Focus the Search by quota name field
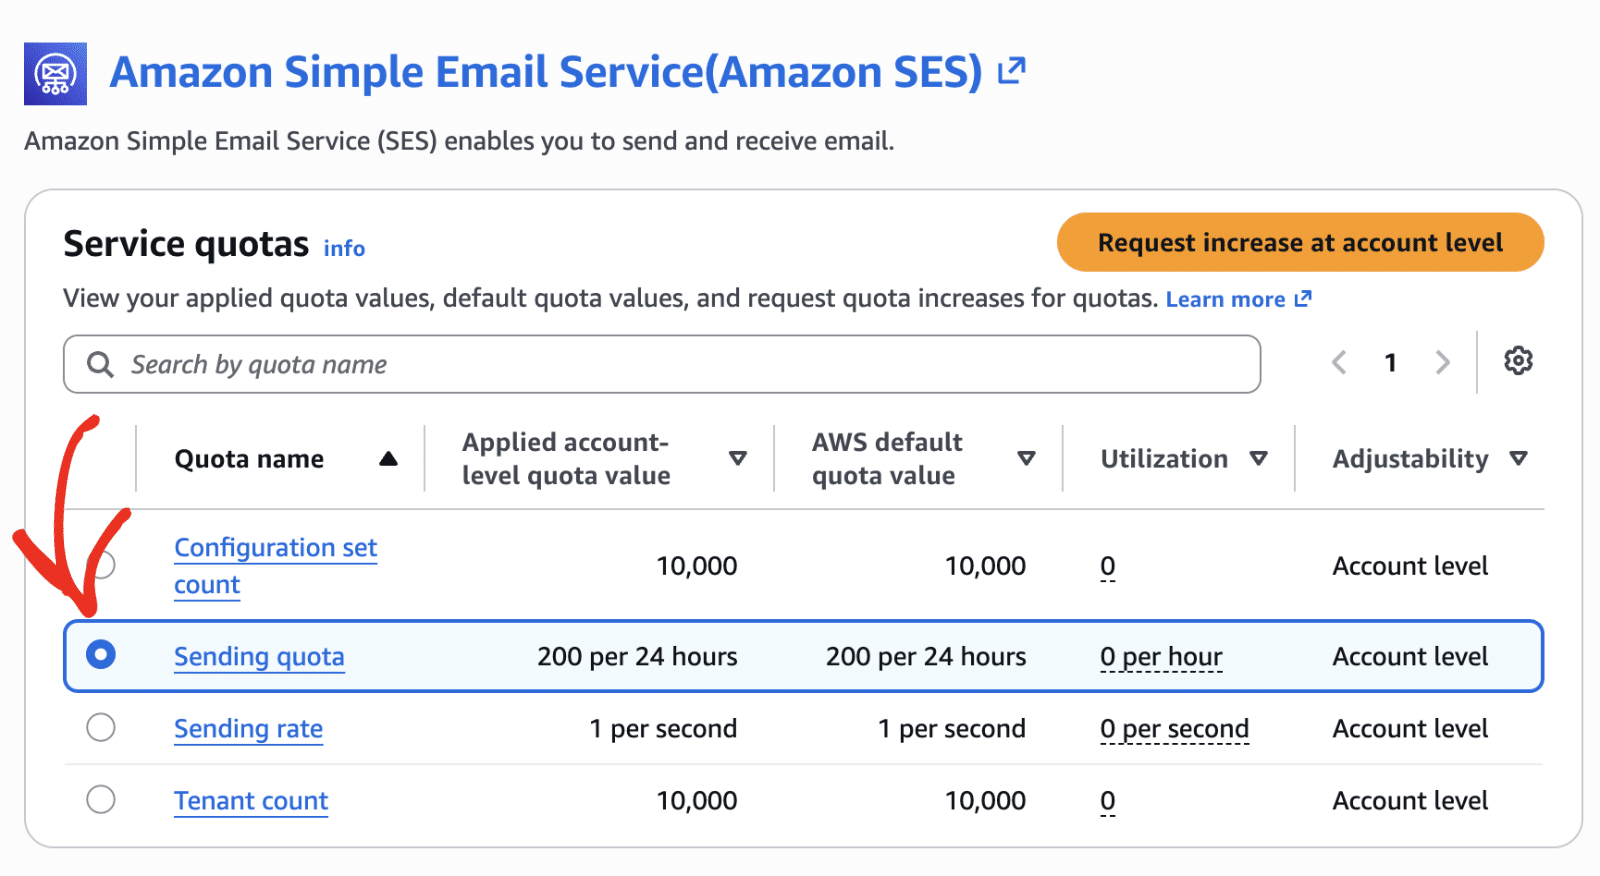The width and height of the screenshot is (1600, 876). tap(662, 364)
